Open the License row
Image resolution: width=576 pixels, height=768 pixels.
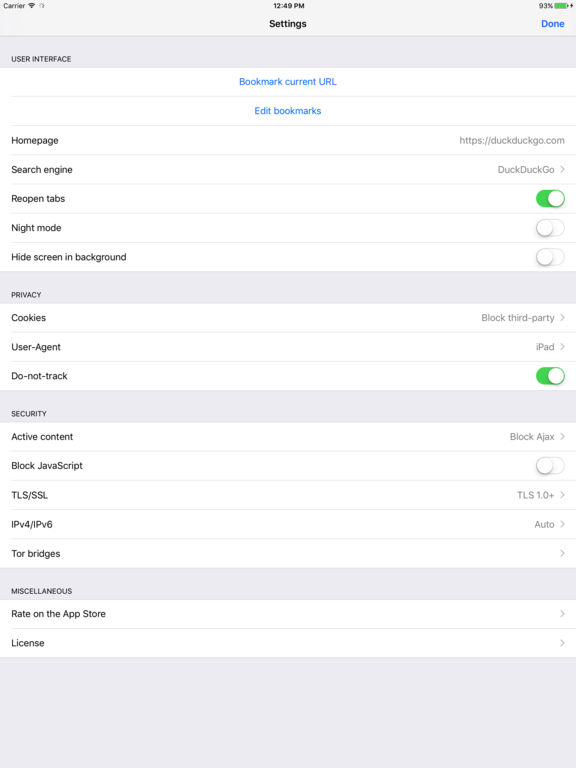[x=288, y=643]
